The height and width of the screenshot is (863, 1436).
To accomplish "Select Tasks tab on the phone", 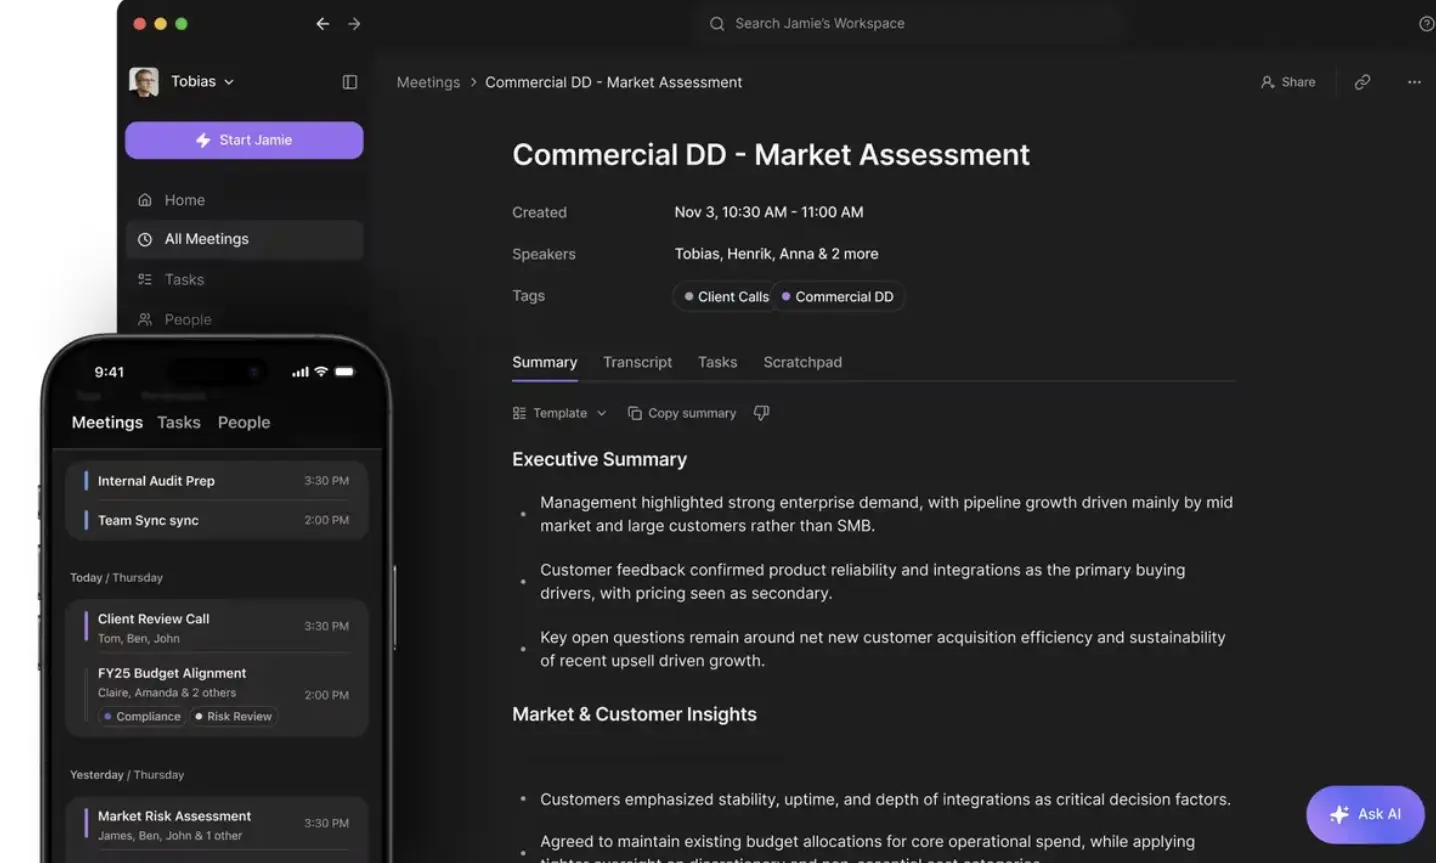I will click(179, 422).
